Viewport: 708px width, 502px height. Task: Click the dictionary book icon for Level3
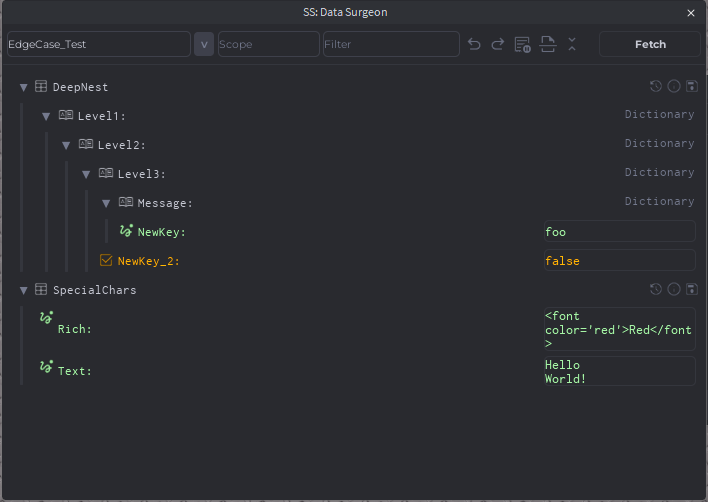(x=106, y=173)
